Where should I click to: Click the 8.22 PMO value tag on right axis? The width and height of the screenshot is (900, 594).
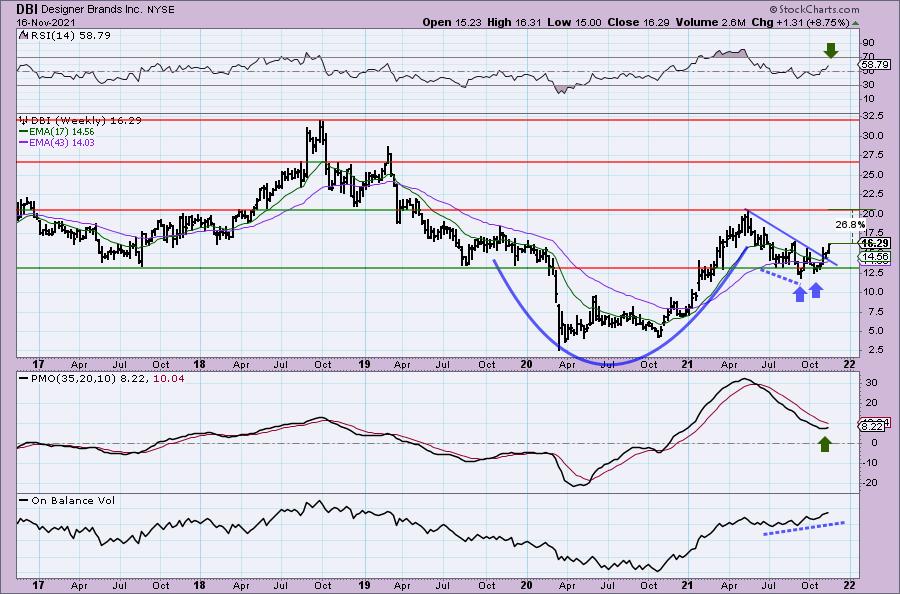point(872,426)
